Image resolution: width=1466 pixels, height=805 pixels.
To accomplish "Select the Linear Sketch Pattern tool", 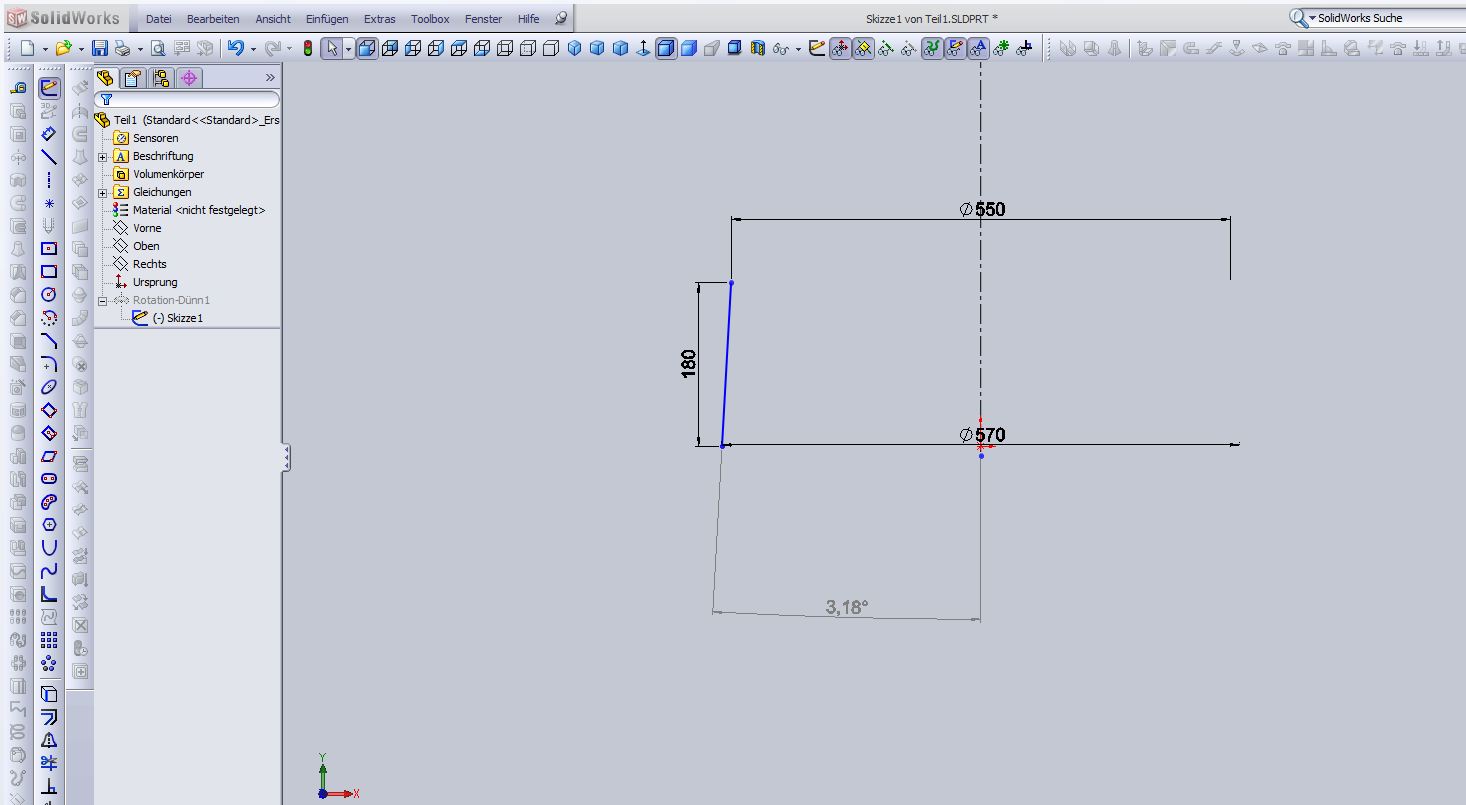I will pos(49,640).
